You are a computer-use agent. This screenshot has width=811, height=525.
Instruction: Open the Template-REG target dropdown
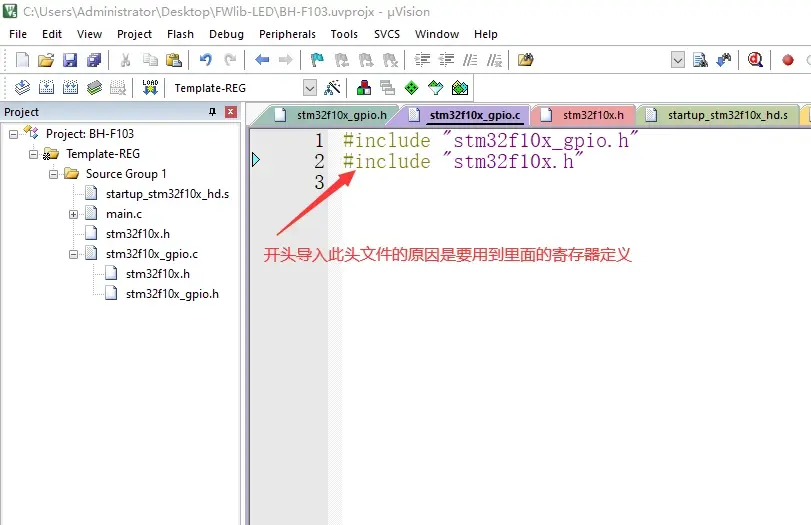pos(310,88)
